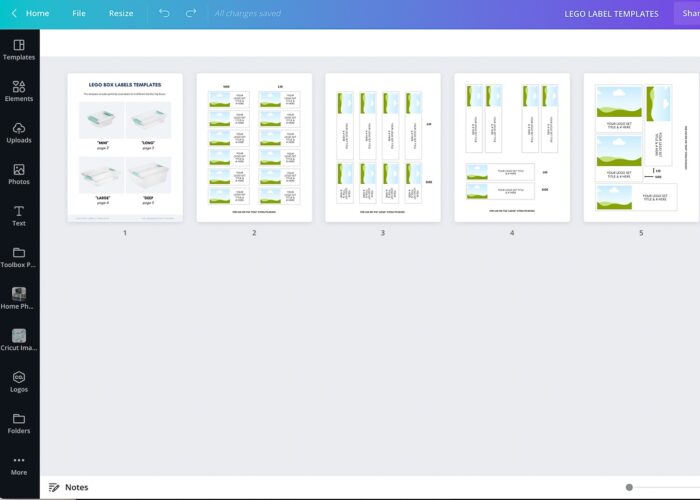Click the Redo arrow icon
This screenshot has height=500, width=700.
[x=191, y=13]
